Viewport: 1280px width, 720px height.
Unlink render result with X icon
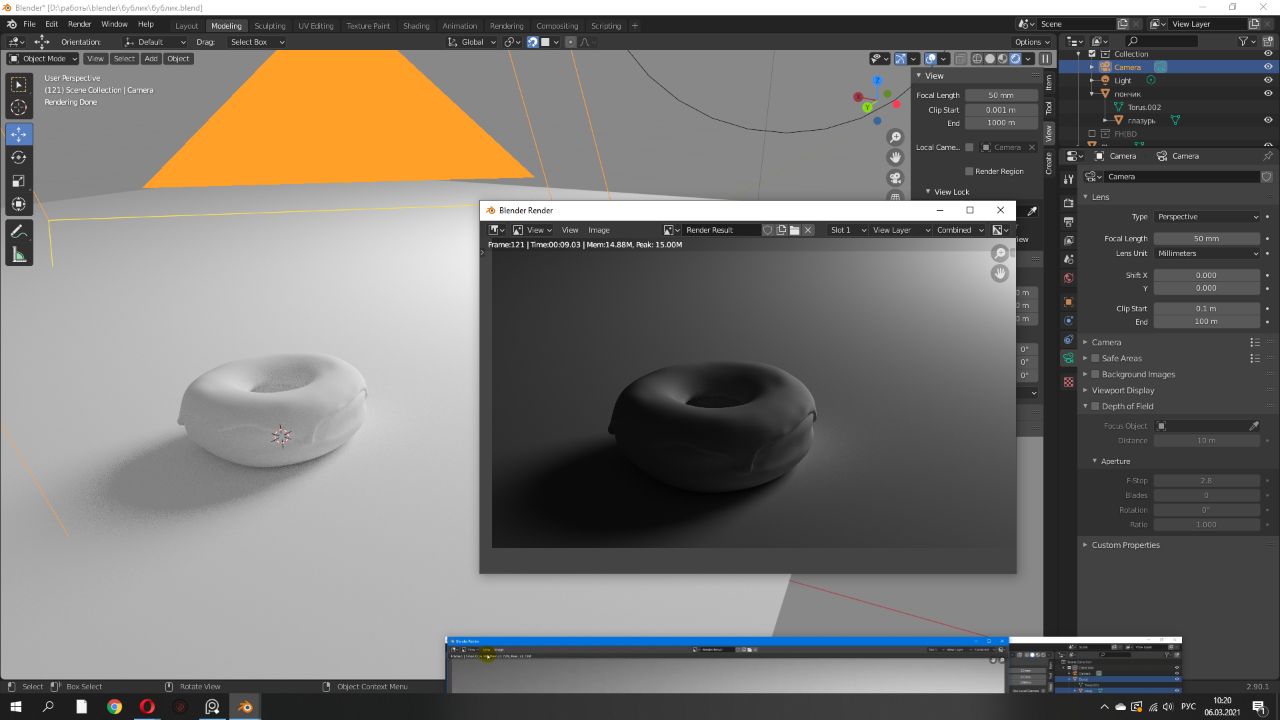coord(808,230)
